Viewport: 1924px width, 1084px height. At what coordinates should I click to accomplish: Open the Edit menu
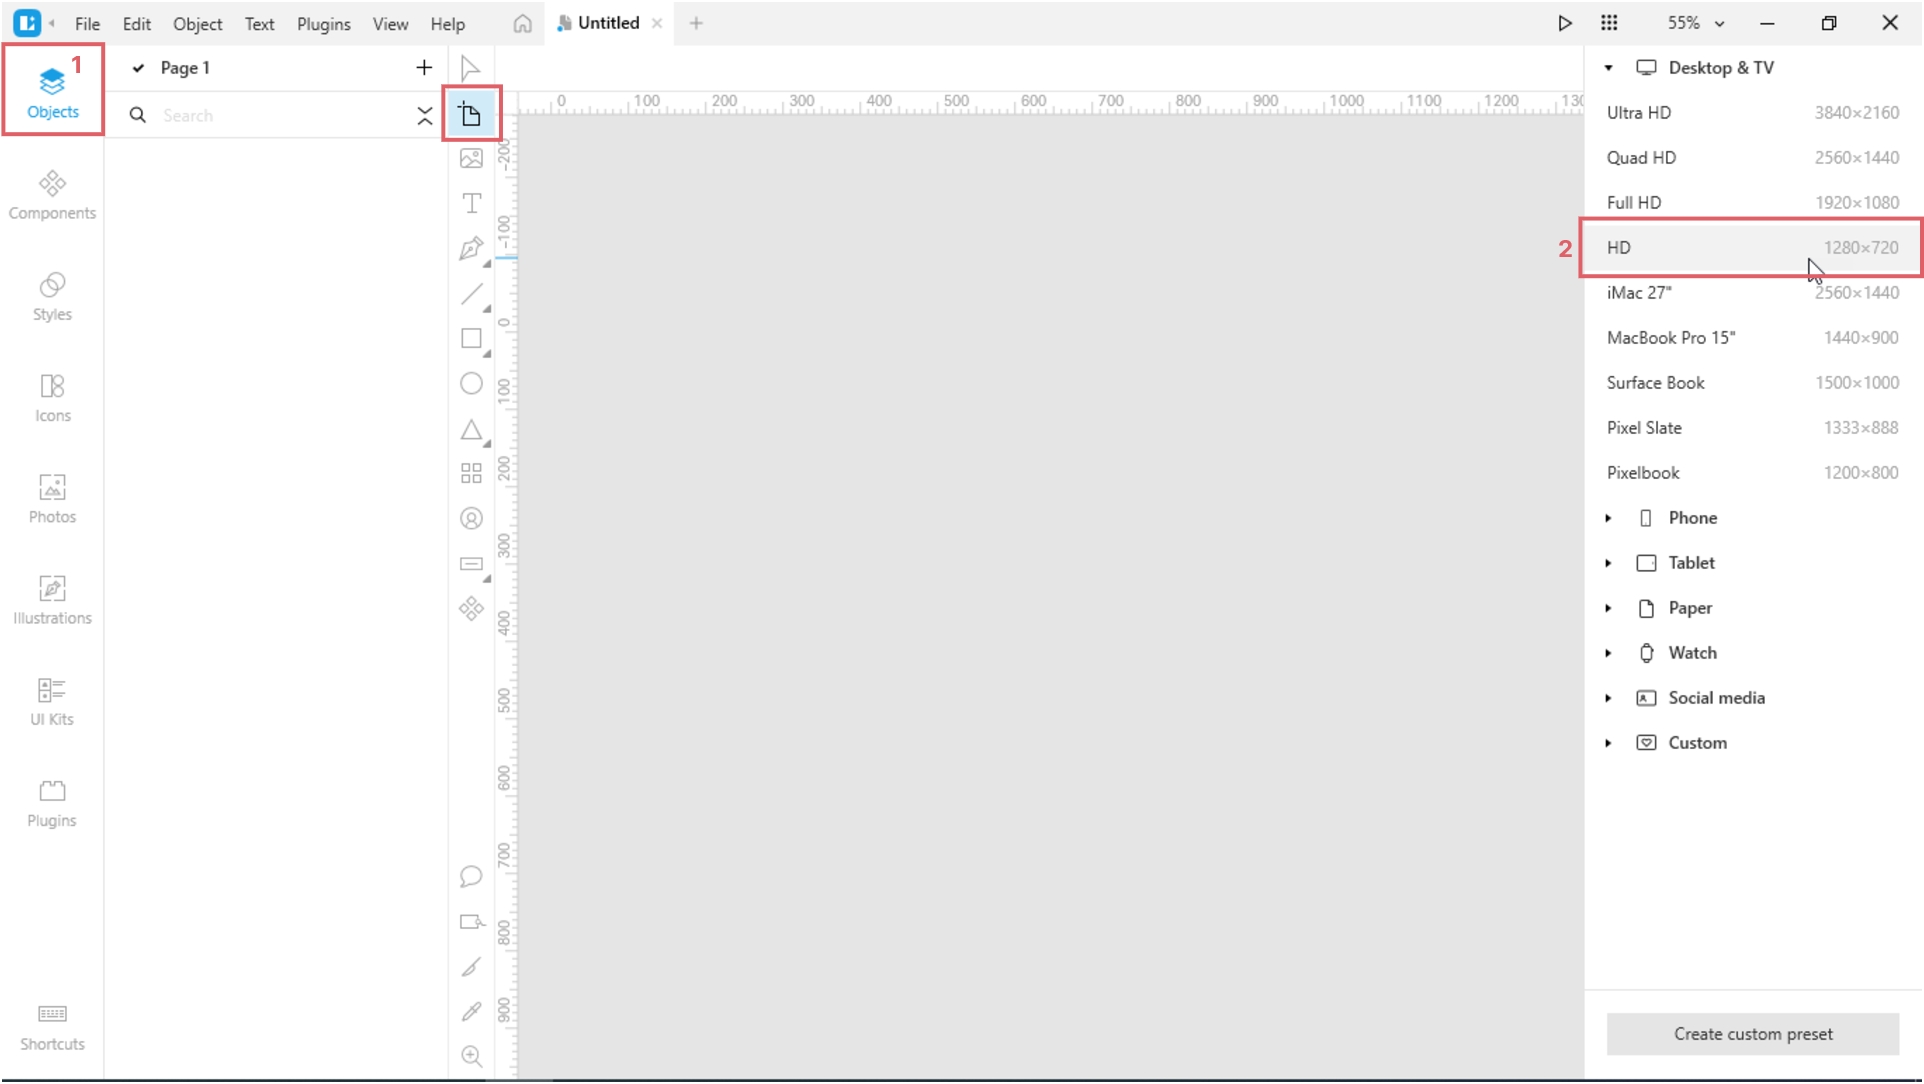(136, 24)
